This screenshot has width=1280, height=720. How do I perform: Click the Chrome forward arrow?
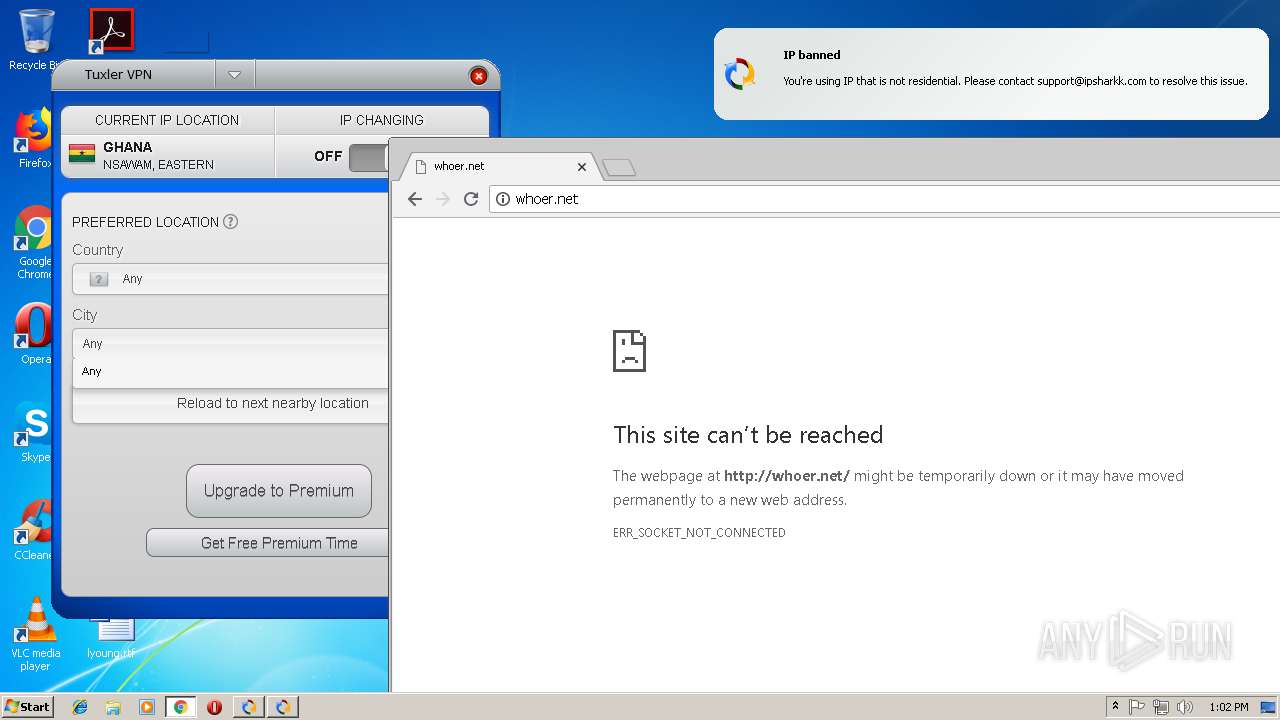443,199
